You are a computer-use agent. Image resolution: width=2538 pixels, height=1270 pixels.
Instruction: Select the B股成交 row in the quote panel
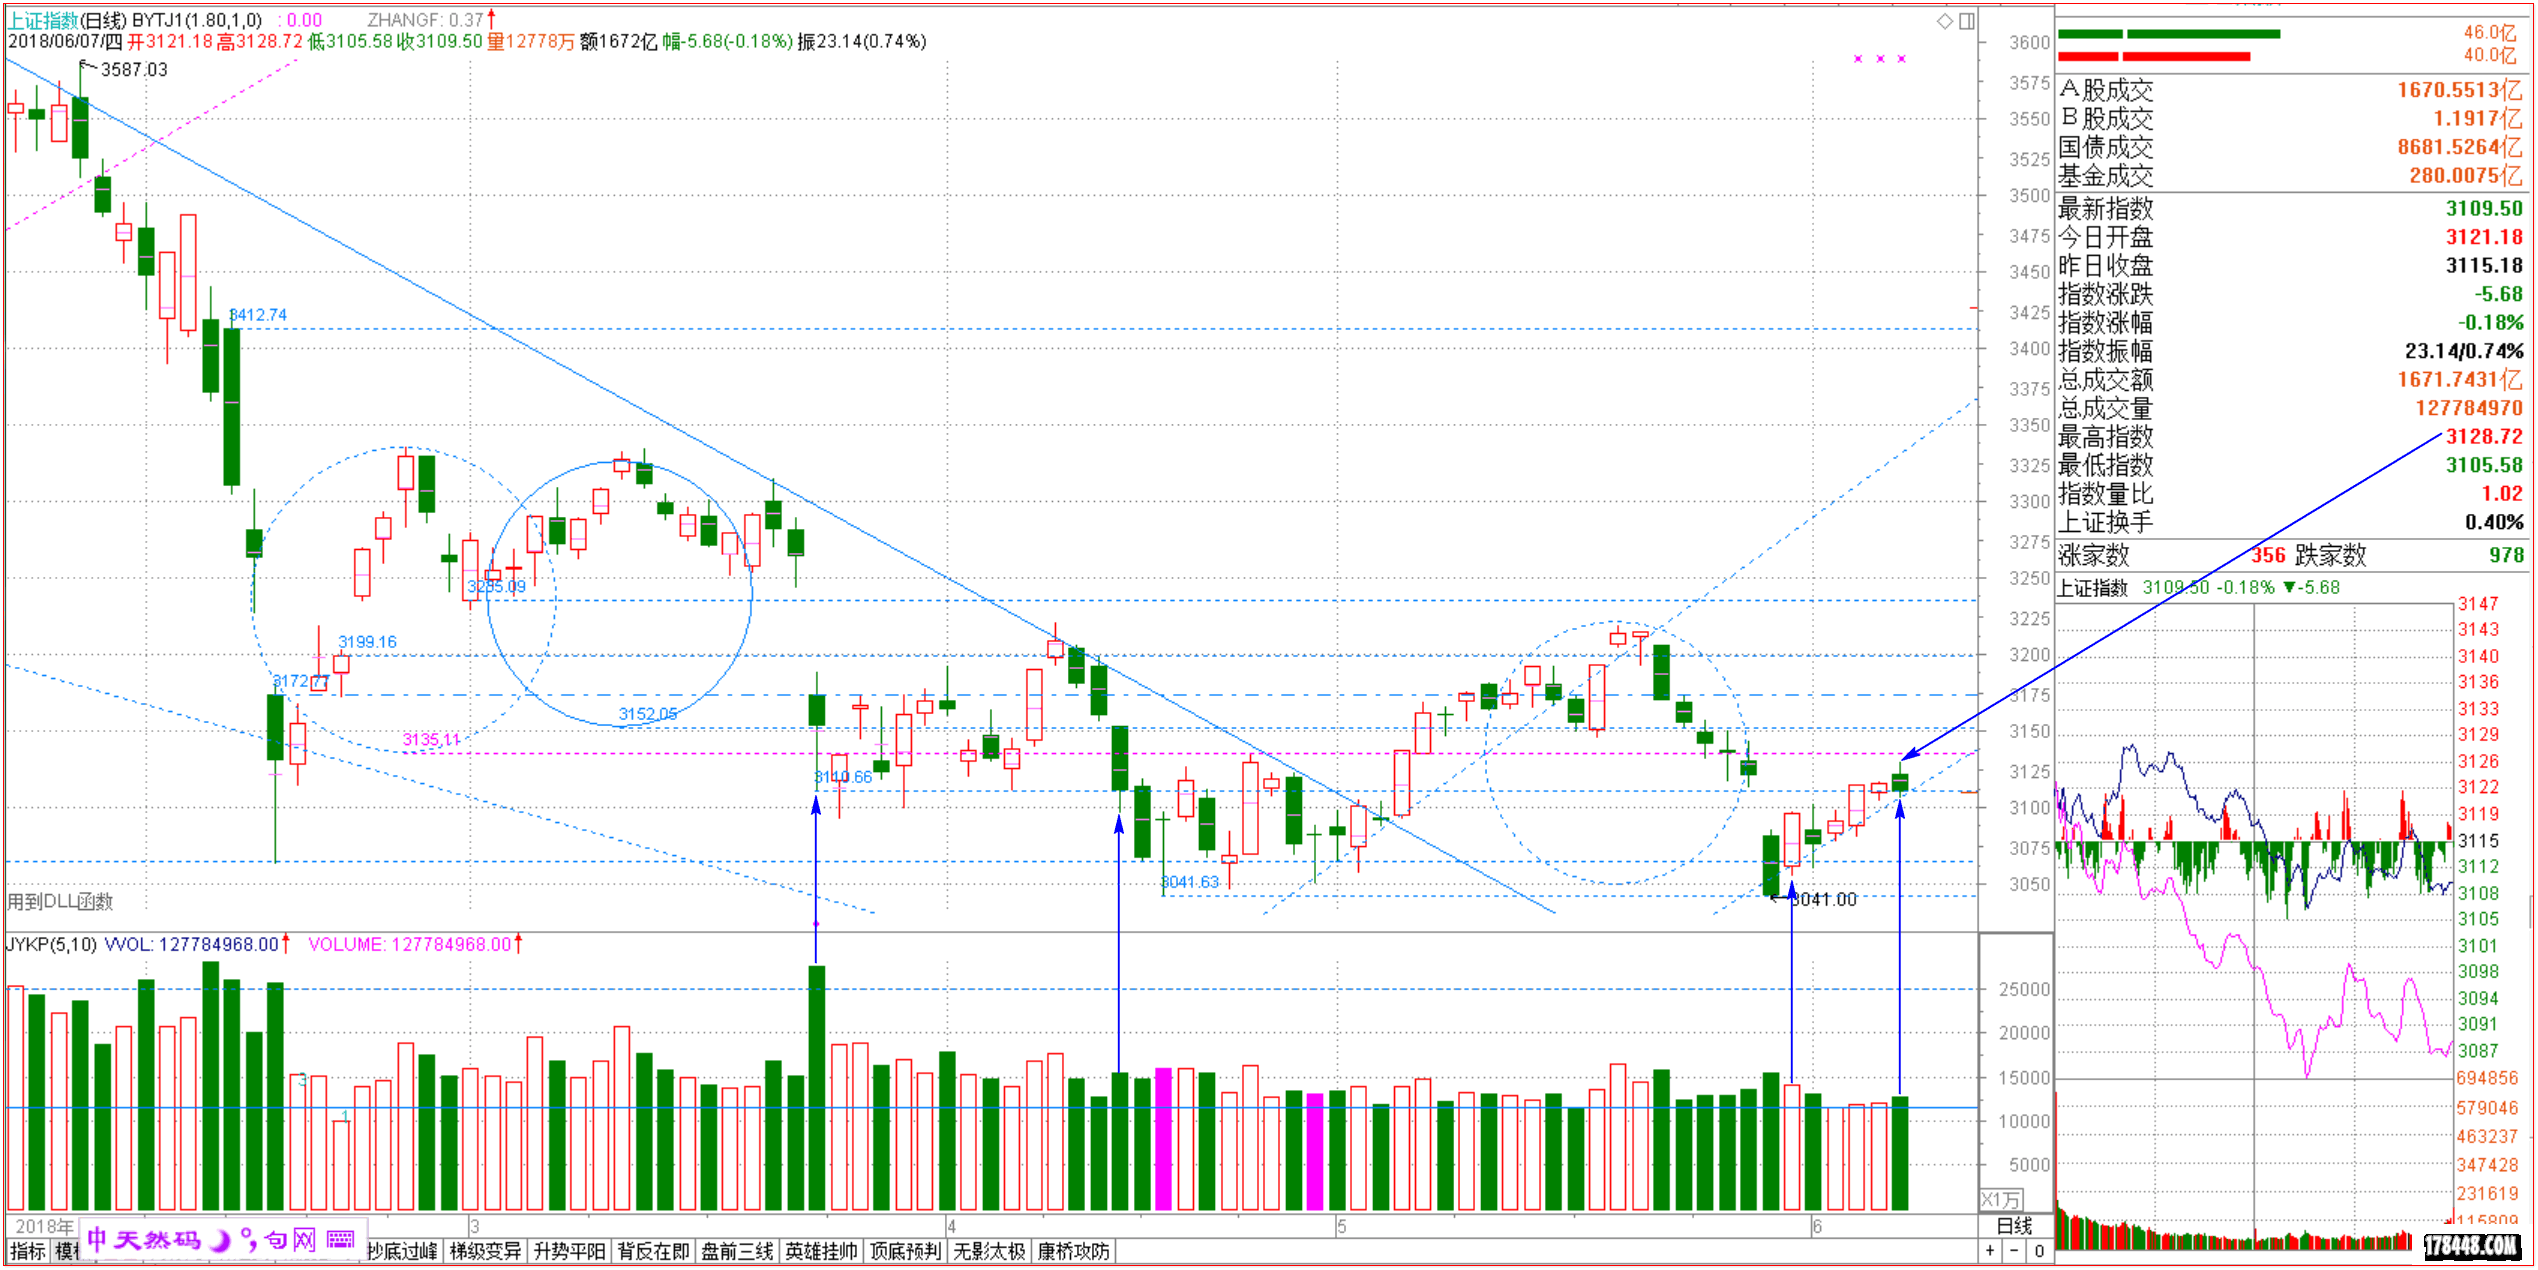(2291, 119)
